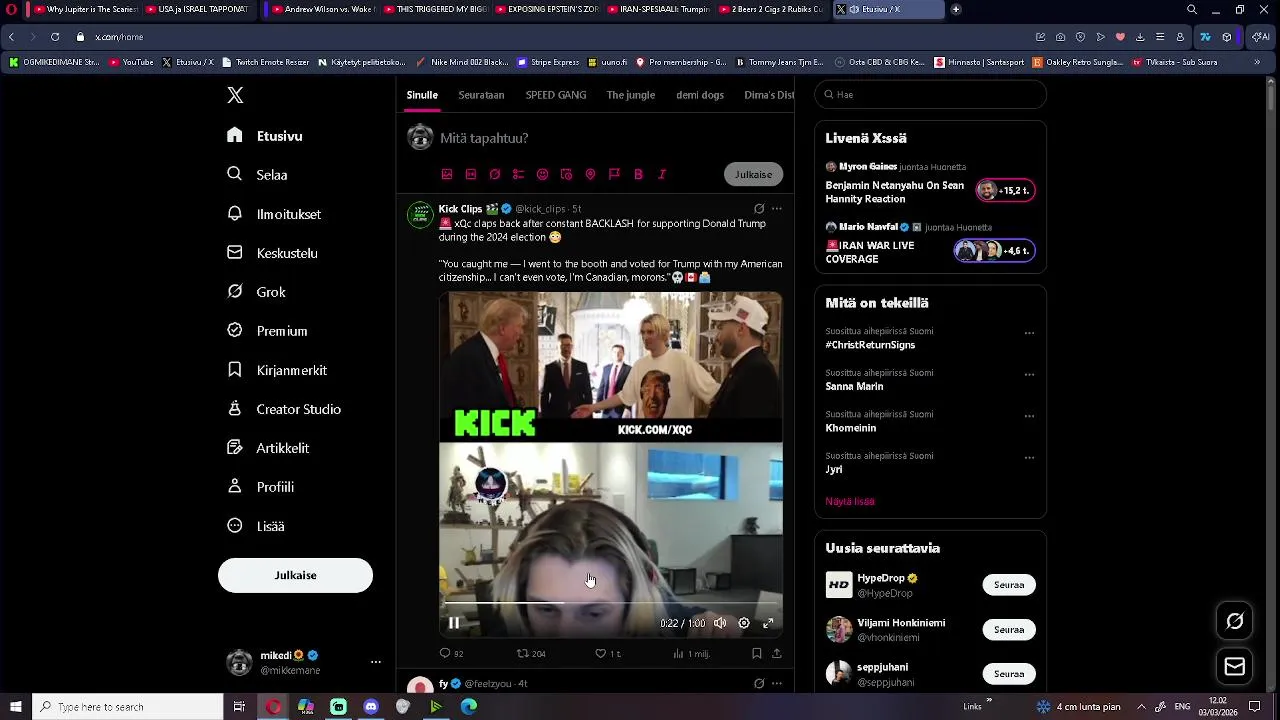
Task: Click the Hae search field
Action: coord(930,94)
